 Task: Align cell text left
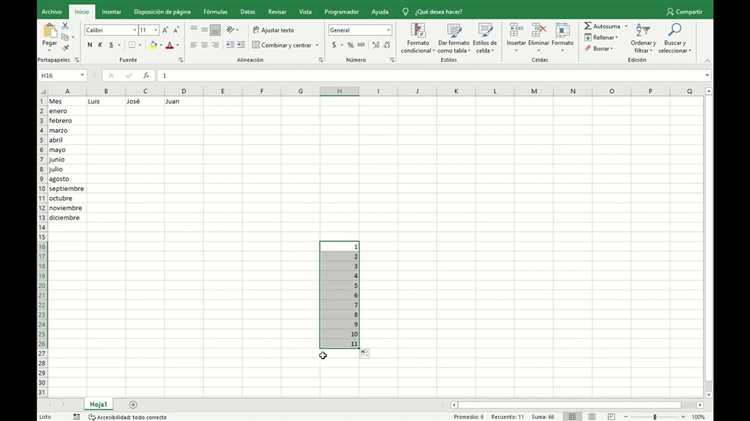(x=194, y=45)
